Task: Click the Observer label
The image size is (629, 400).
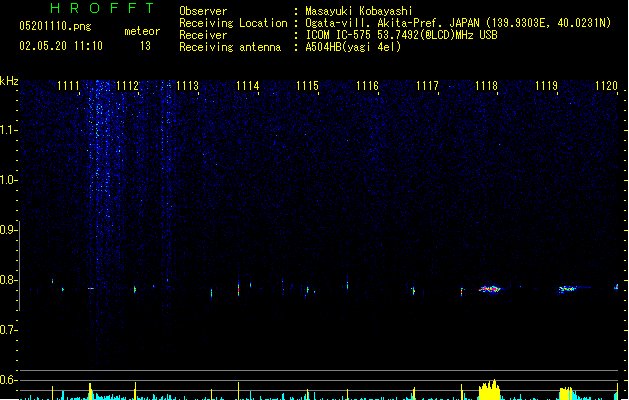Action: [x=203, y=11]
